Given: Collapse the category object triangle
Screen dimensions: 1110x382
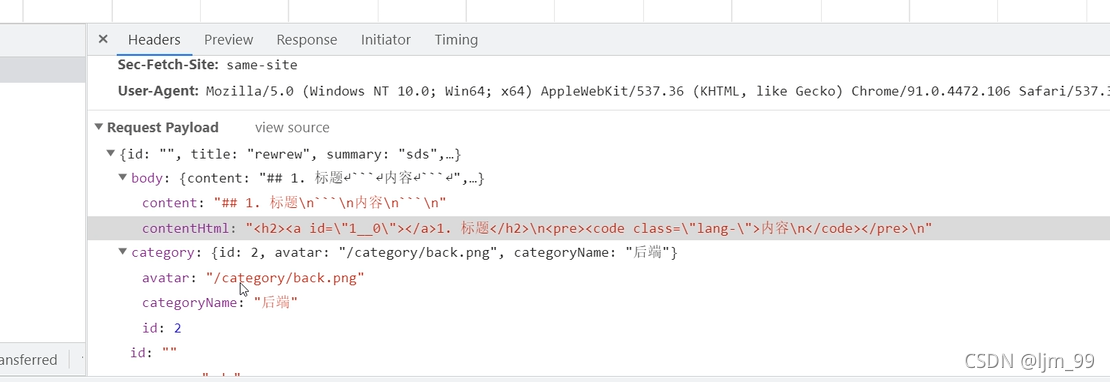Looking at the screenshot, I should click(123, 252).
